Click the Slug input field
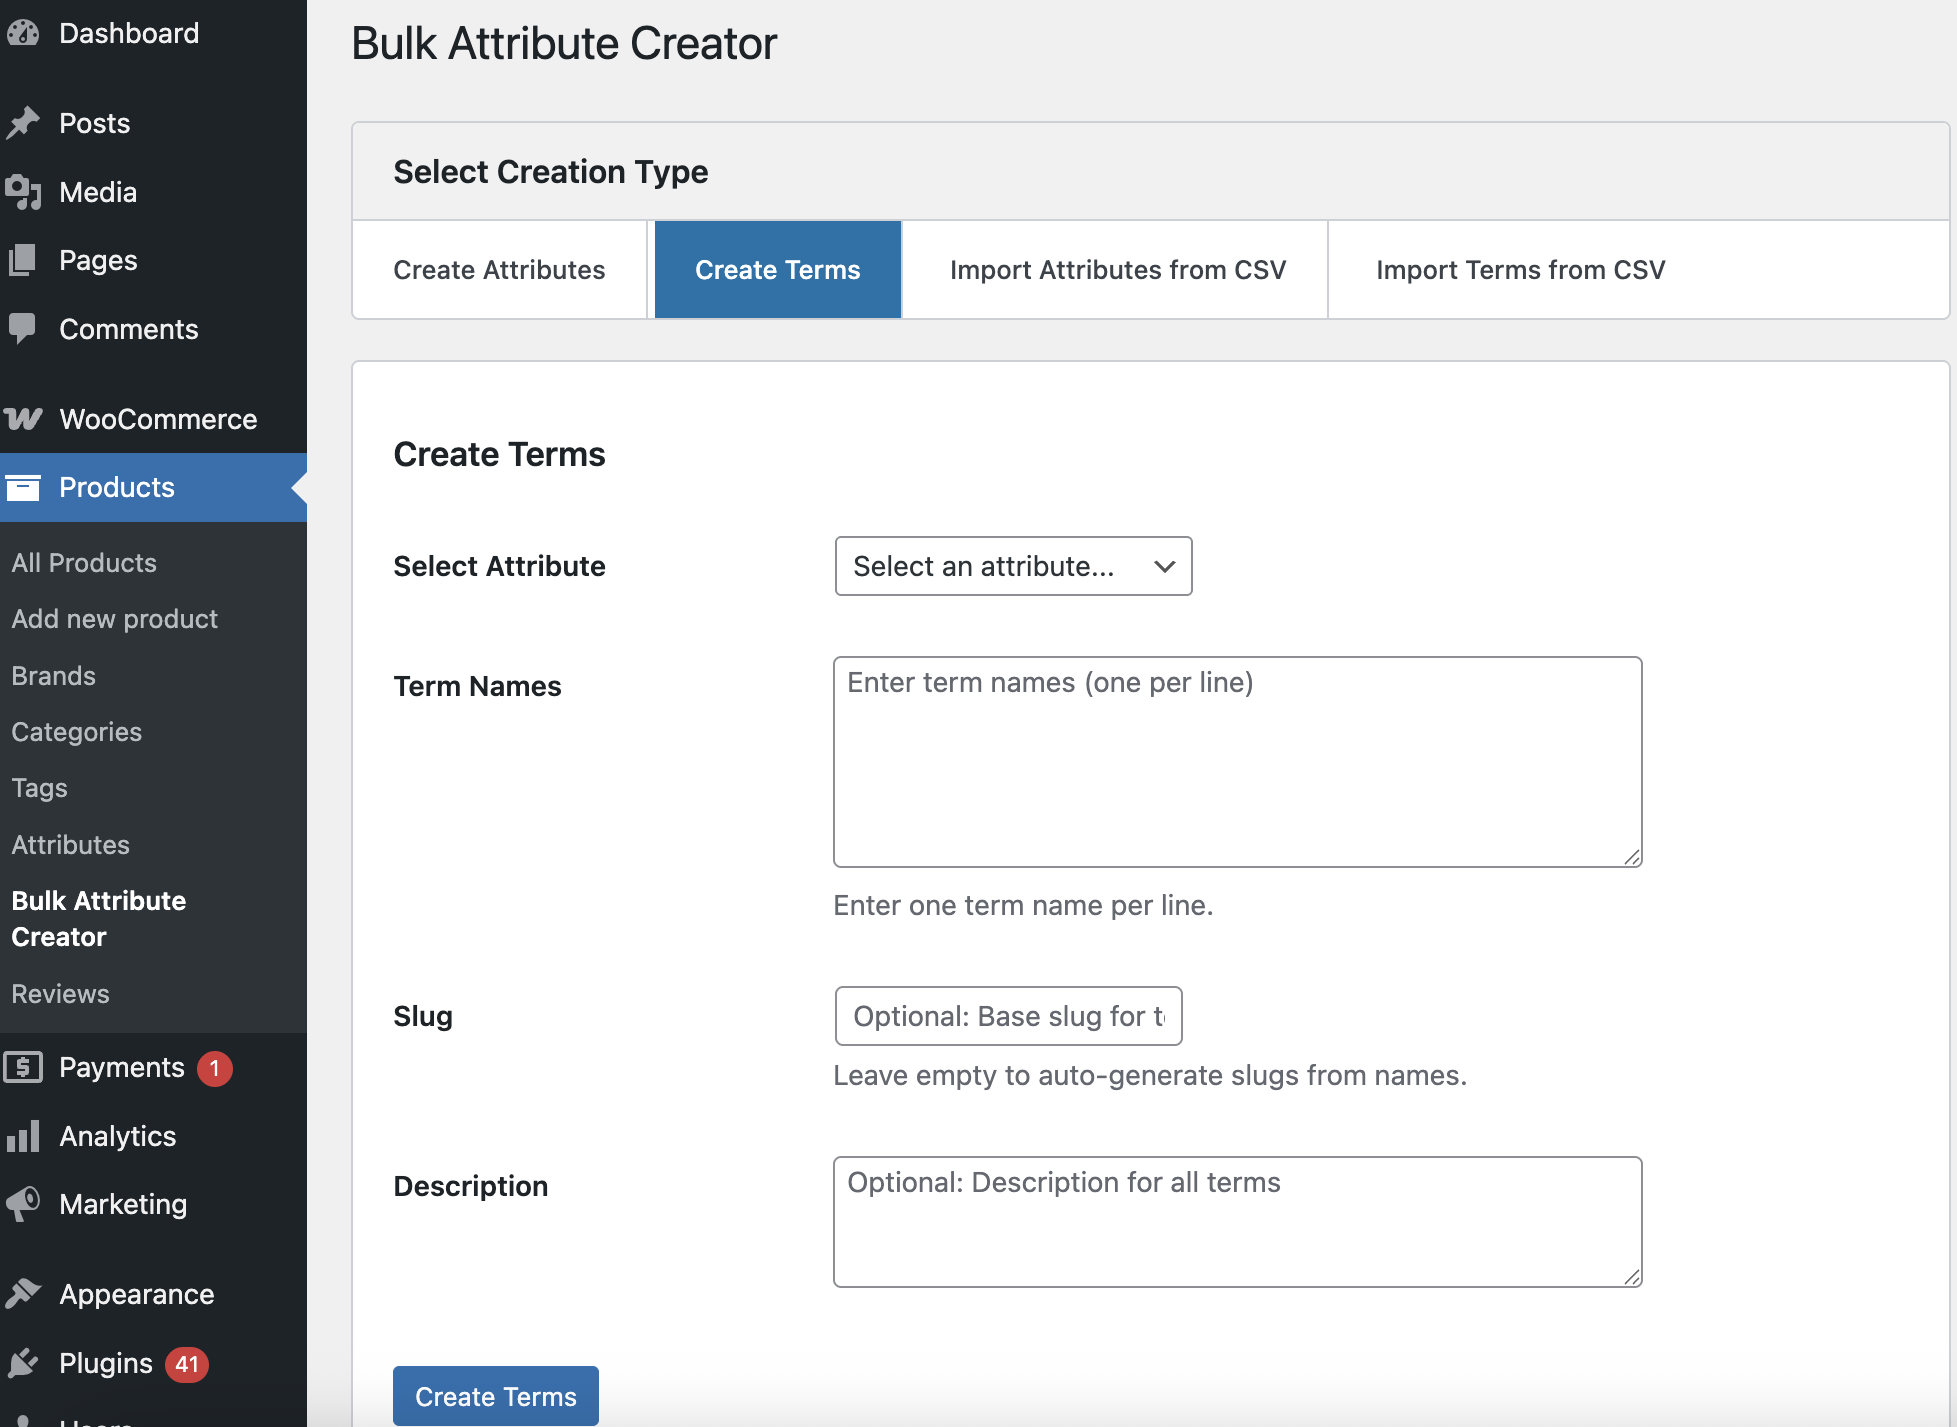Image resolution: width=1957 pixels, height=1427 pixels. (x=1008, y=1016)
